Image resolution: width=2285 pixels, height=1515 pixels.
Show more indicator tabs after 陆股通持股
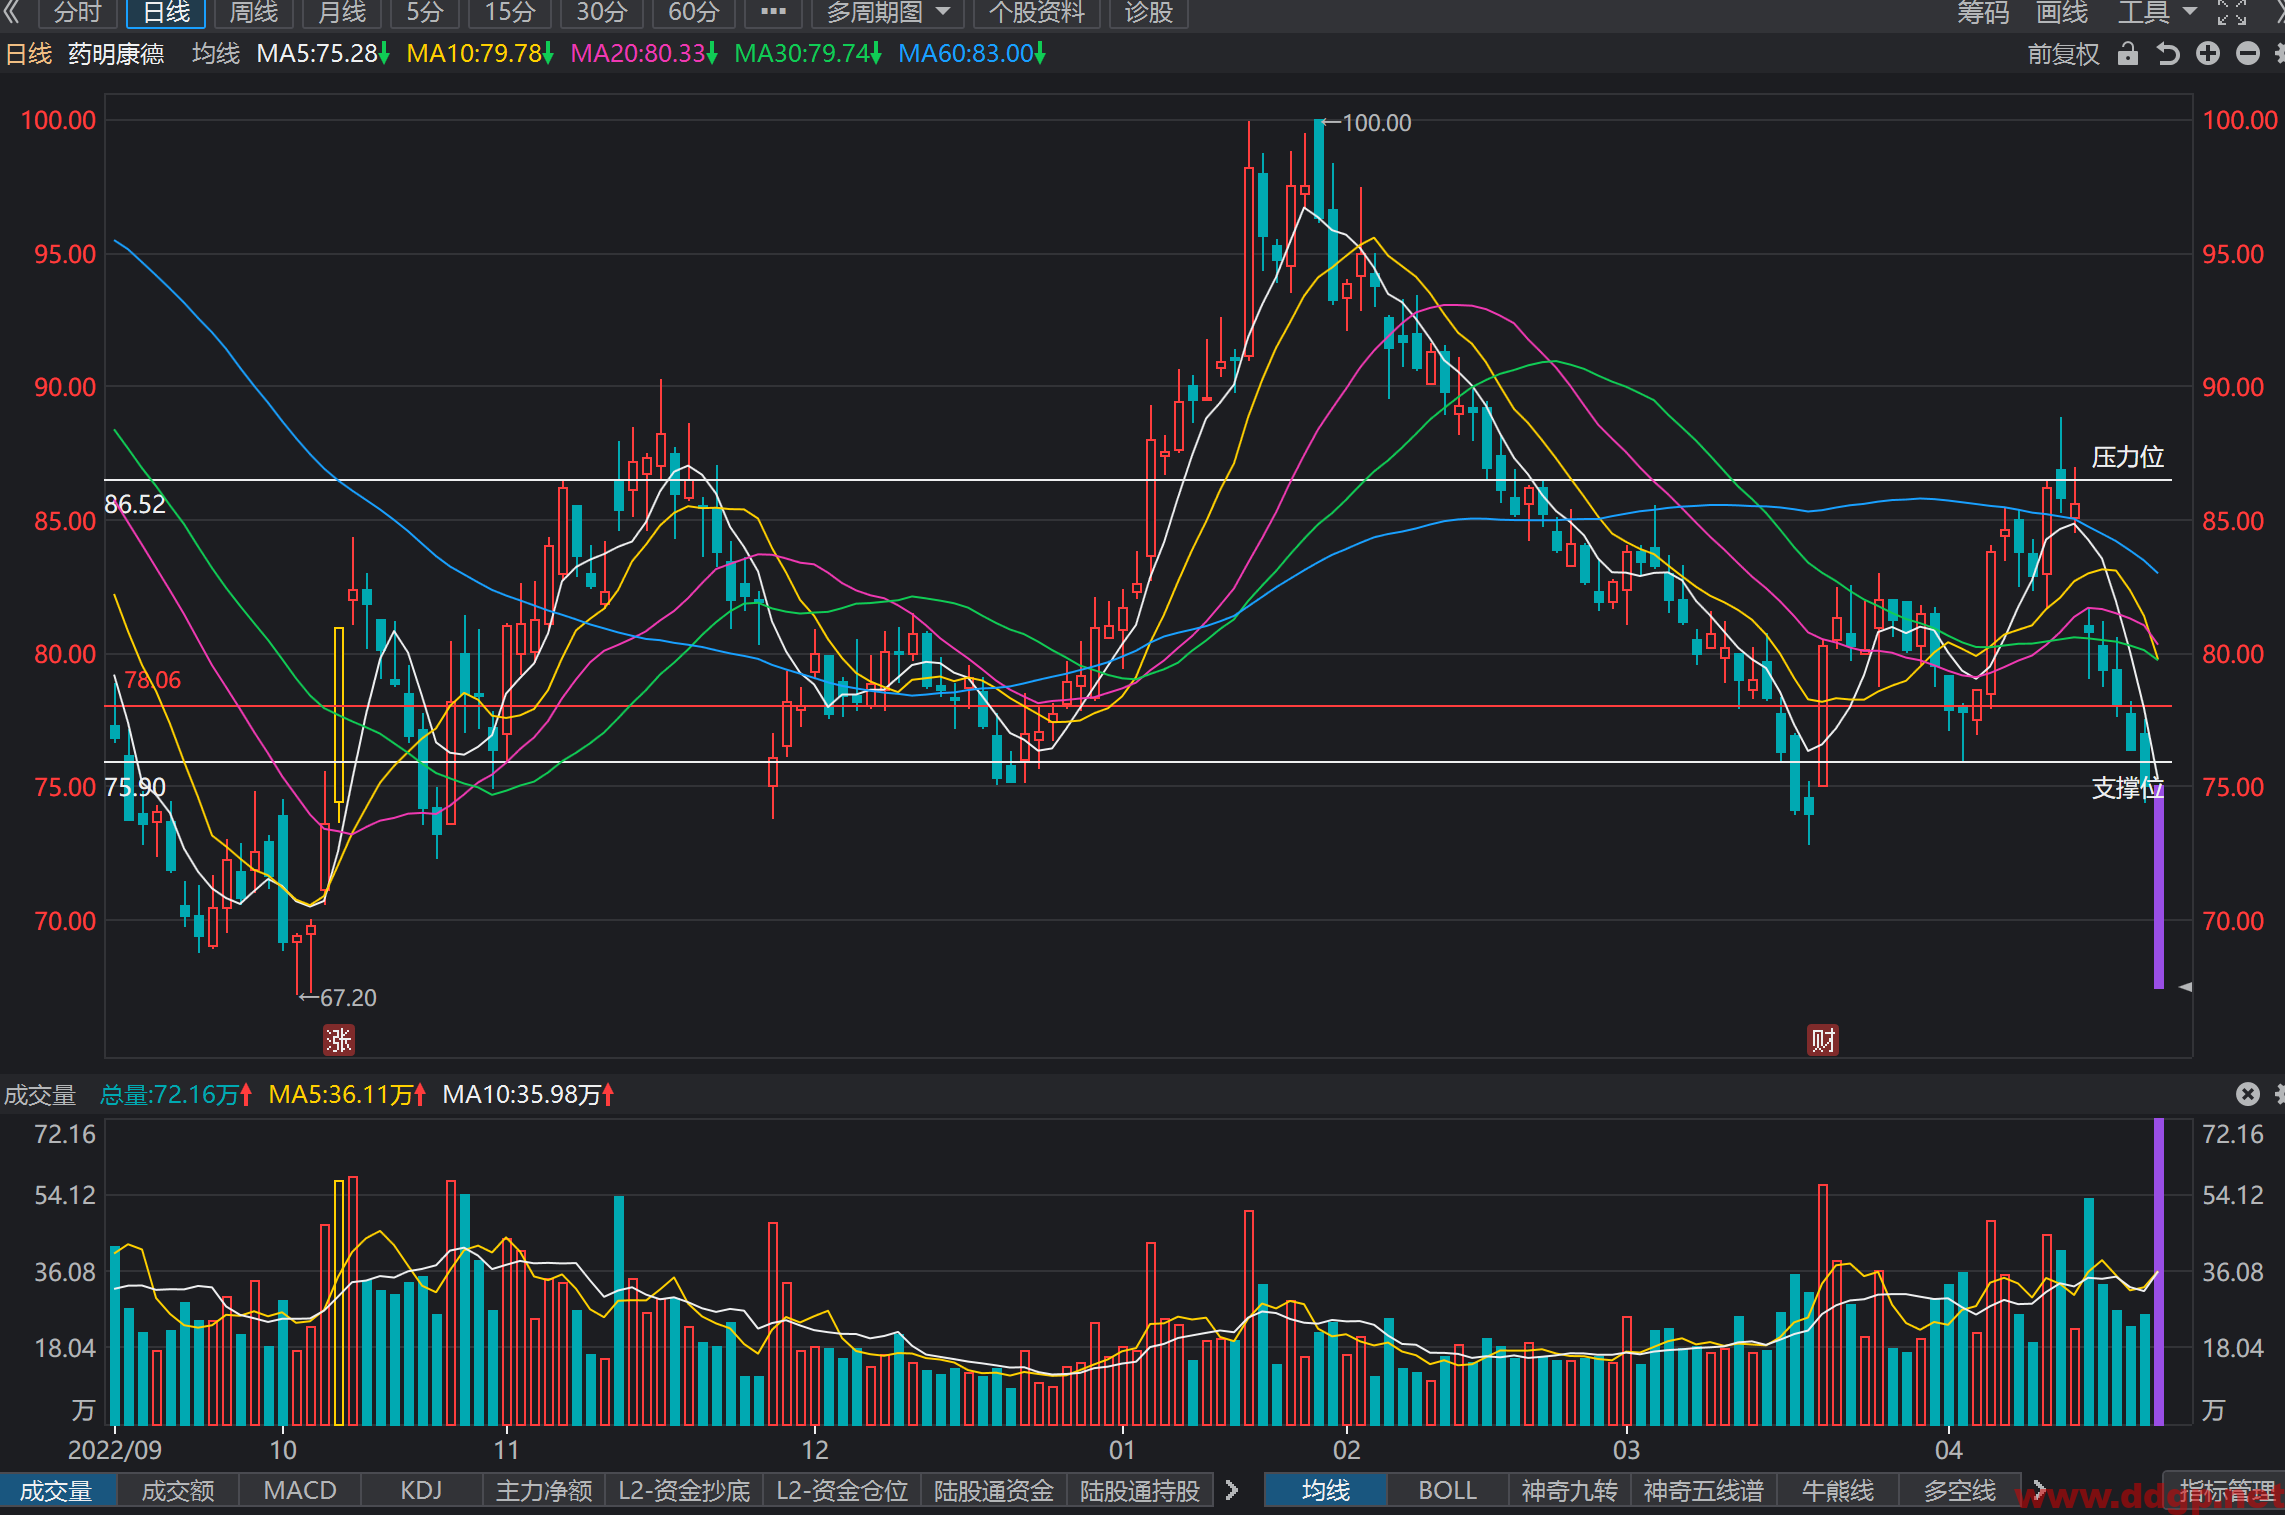coord(1232,1490)
